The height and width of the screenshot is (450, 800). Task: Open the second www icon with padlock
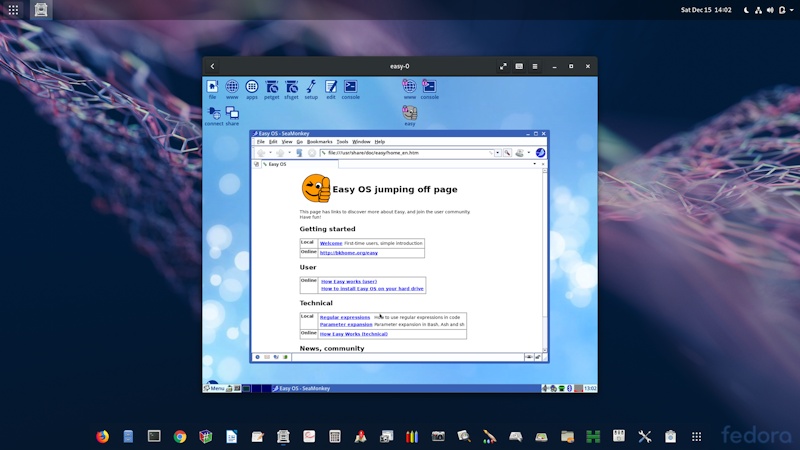pos(410,89)
